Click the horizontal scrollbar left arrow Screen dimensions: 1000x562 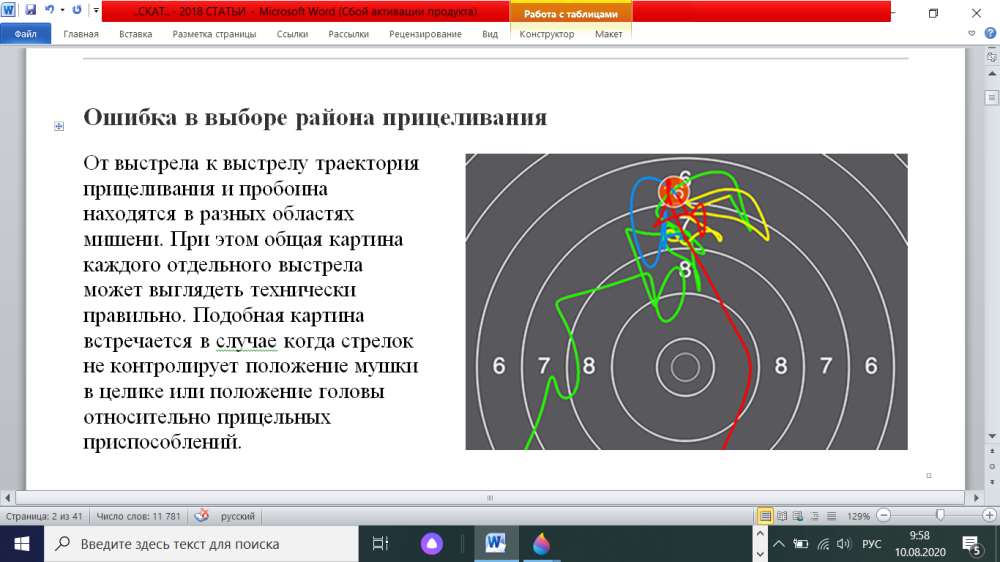pyautogui.click(x=8, y=498)
